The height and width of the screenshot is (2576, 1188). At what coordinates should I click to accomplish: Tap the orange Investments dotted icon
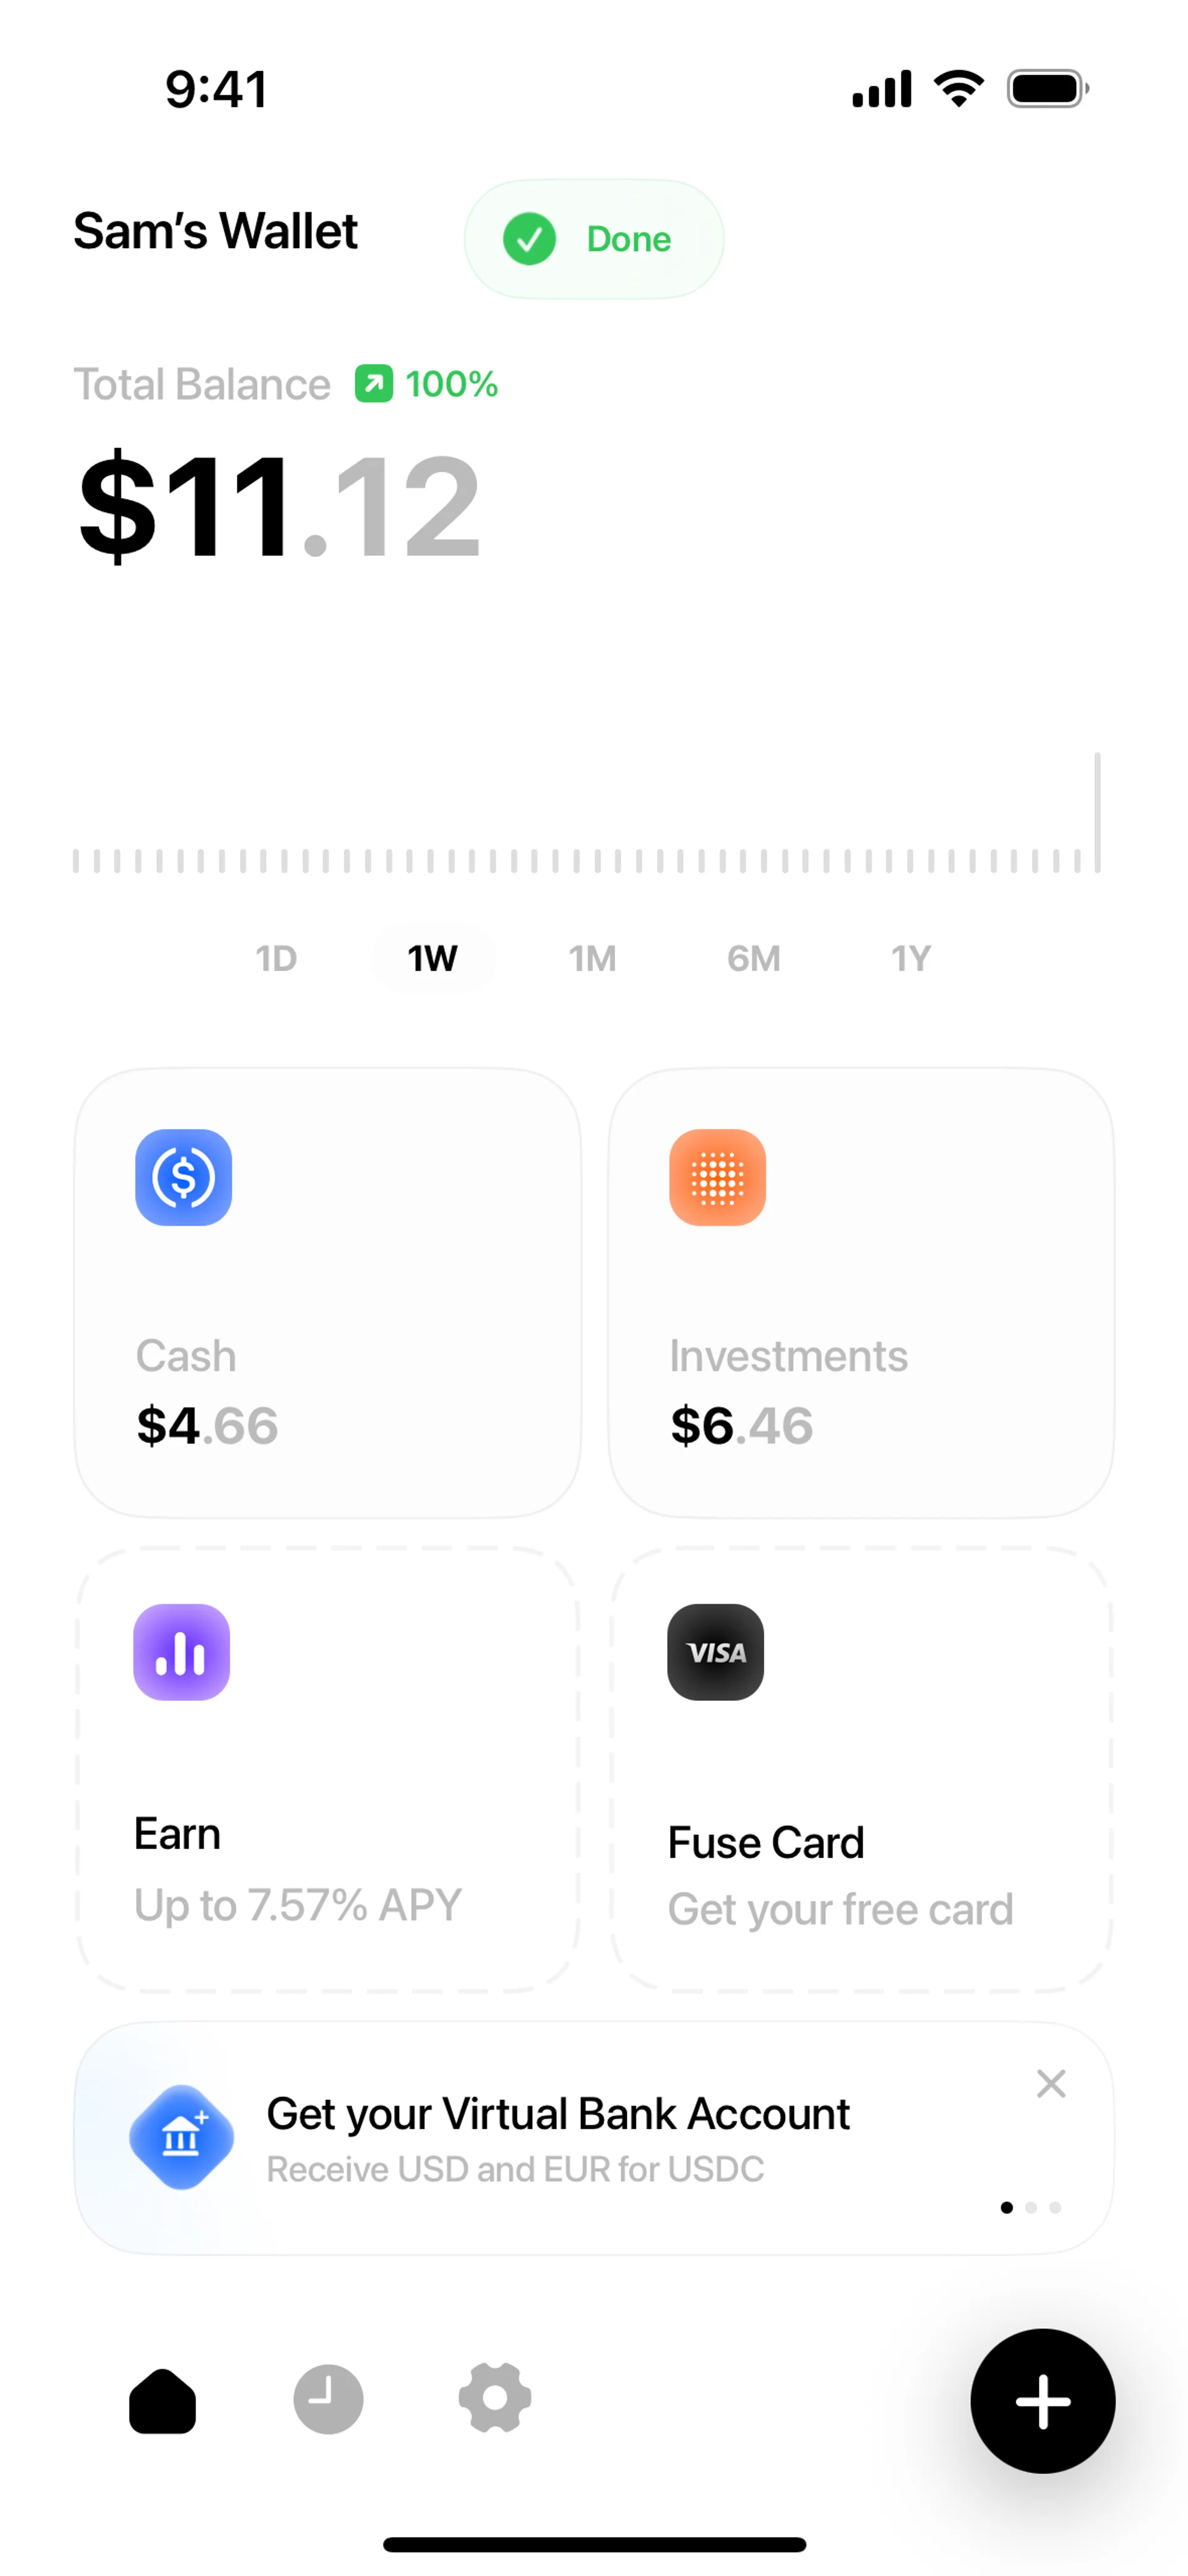point(717,1177)
